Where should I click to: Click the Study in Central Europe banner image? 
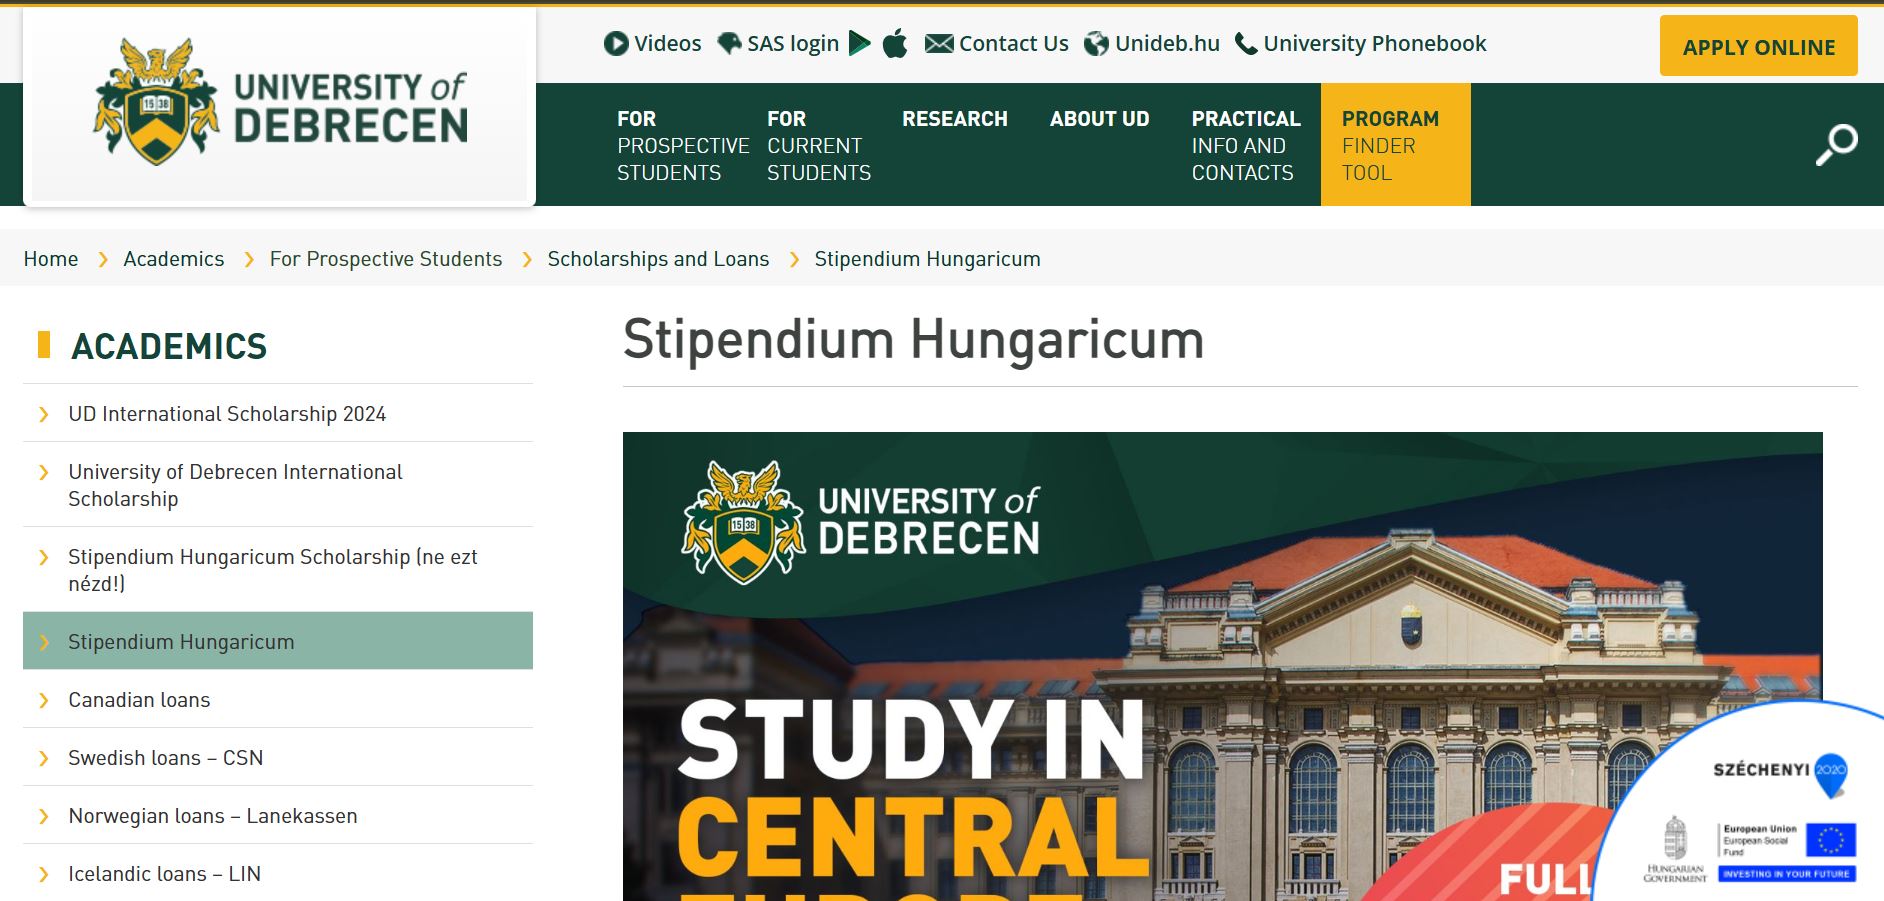pyautogui.click(x=1222, y=666)
